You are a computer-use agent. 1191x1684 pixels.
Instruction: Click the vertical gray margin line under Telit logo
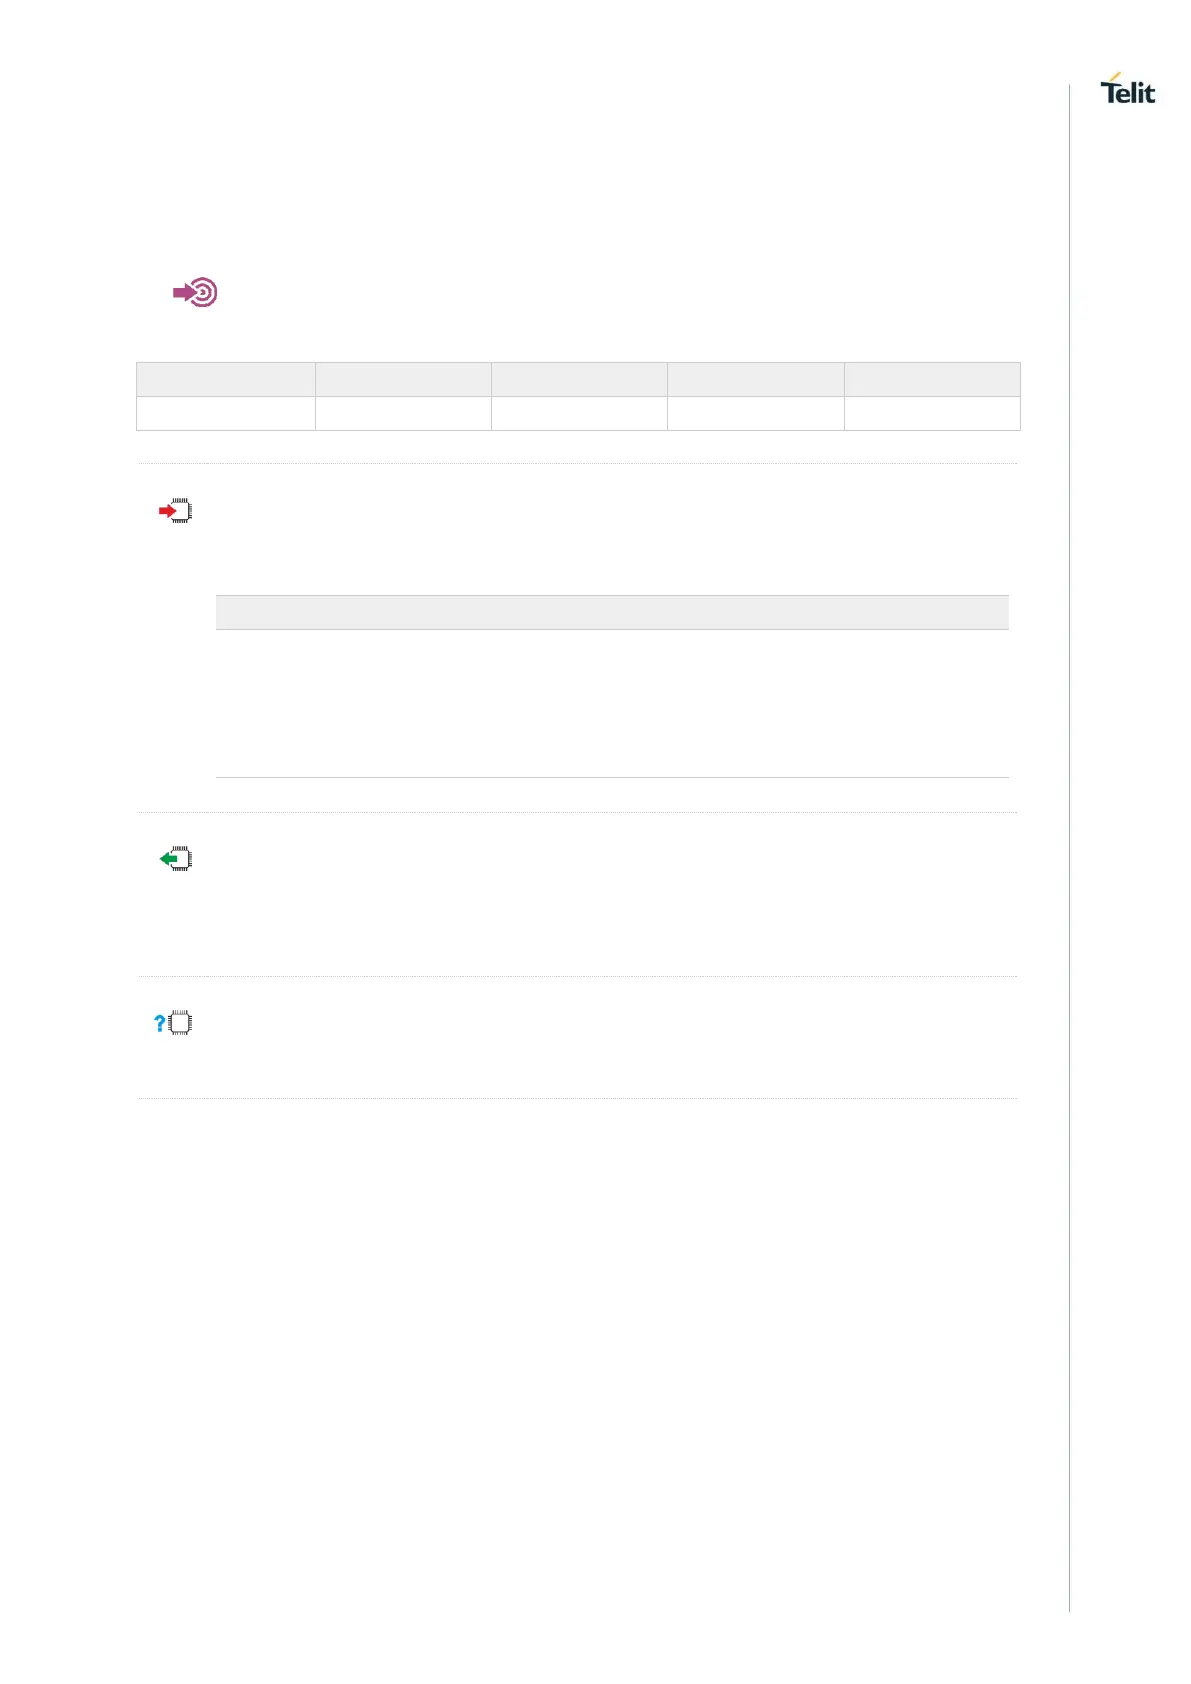click(1069, 800)
